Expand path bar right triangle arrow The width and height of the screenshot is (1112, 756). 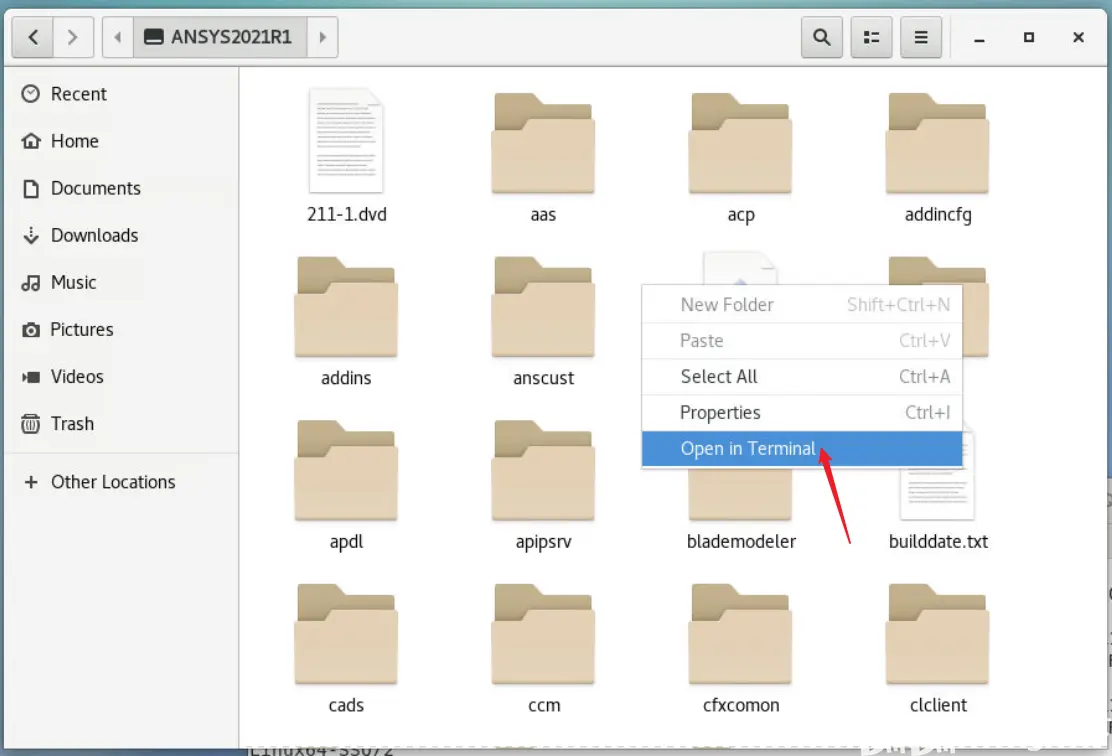click(x=322, y=37)
